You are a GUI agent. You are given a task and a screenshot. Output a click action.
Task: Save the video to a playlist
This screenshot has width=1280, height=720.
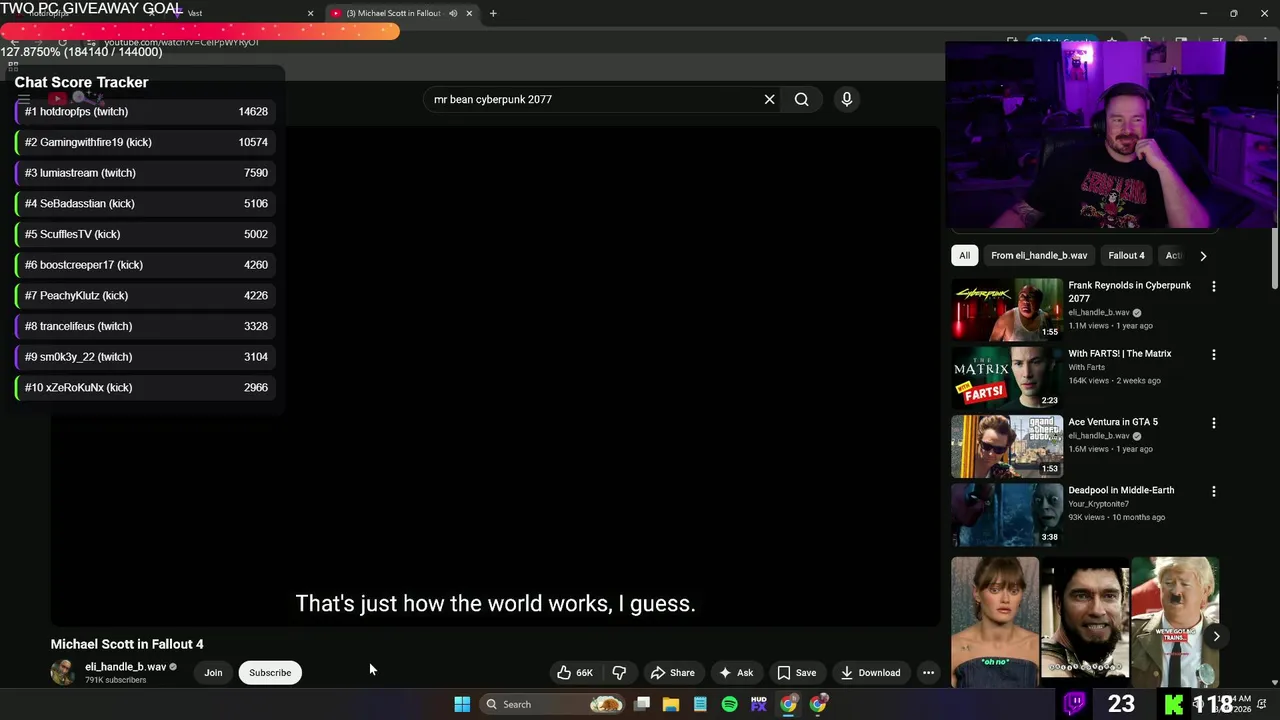[x=796, y=672]
